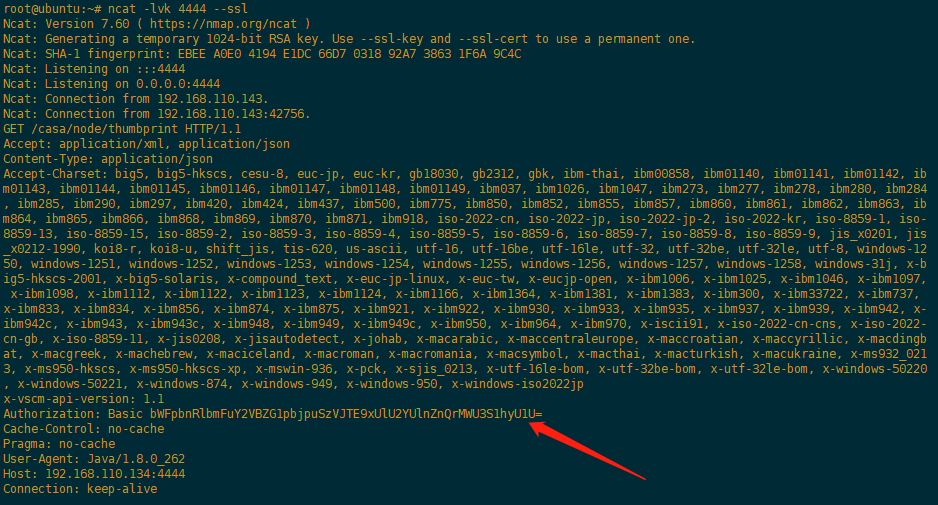Click the GET /casa/node/thumbprint request line
This screenshot has width=938, height=505.
pos(122,129)
